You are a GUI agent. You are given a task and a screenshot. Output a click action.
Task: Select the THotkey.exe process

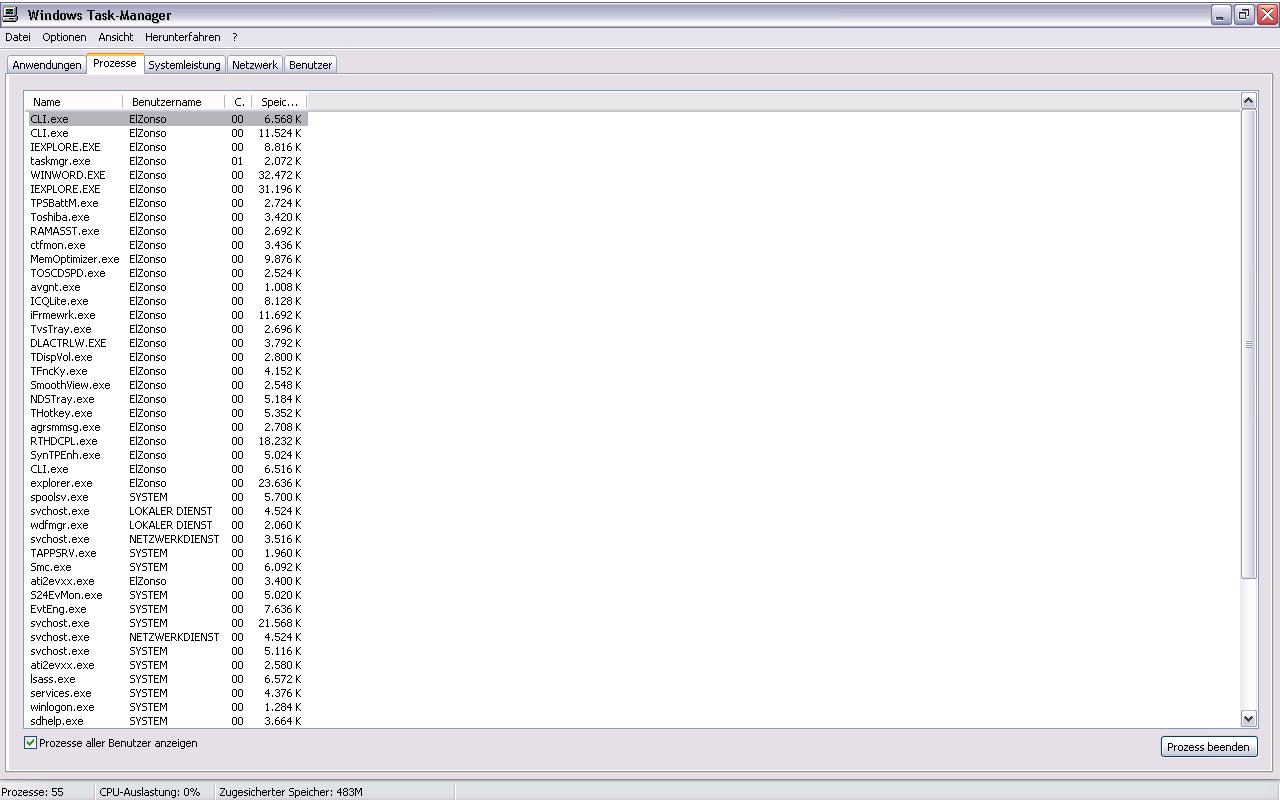coord(167,413)
